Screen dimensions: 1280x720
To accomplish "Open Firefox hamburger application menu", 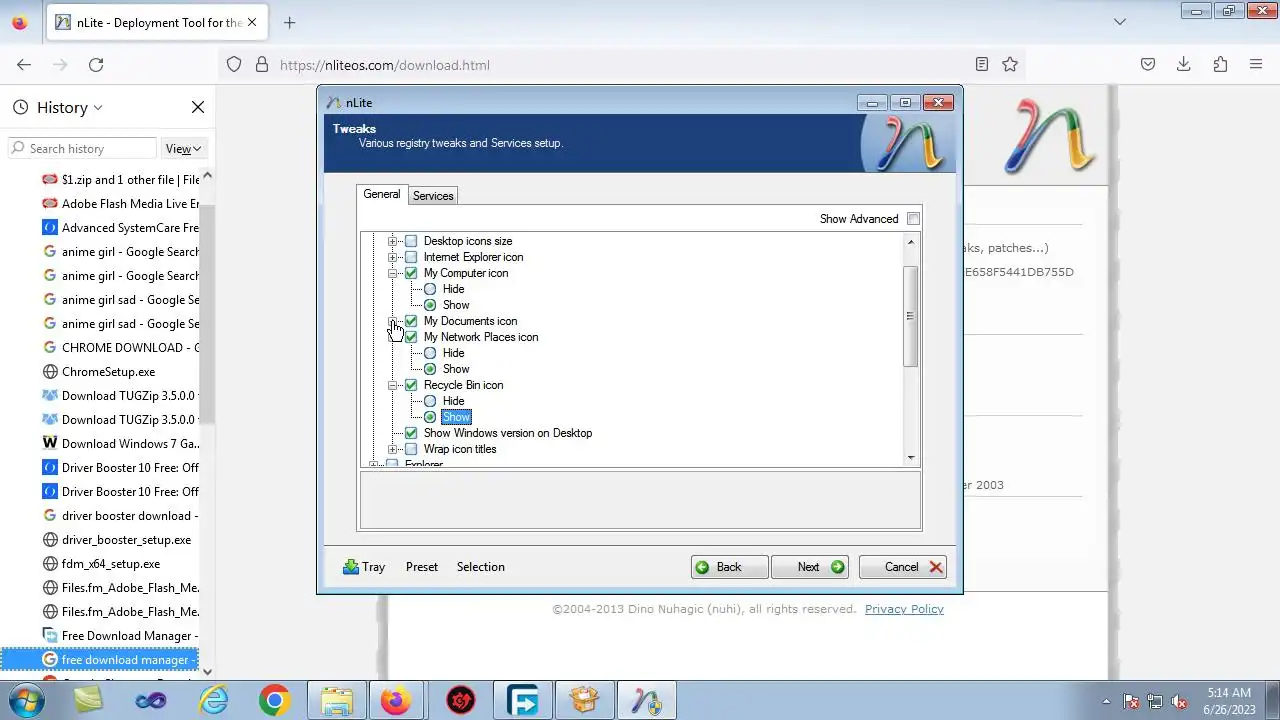I will tap(1256, 64).
